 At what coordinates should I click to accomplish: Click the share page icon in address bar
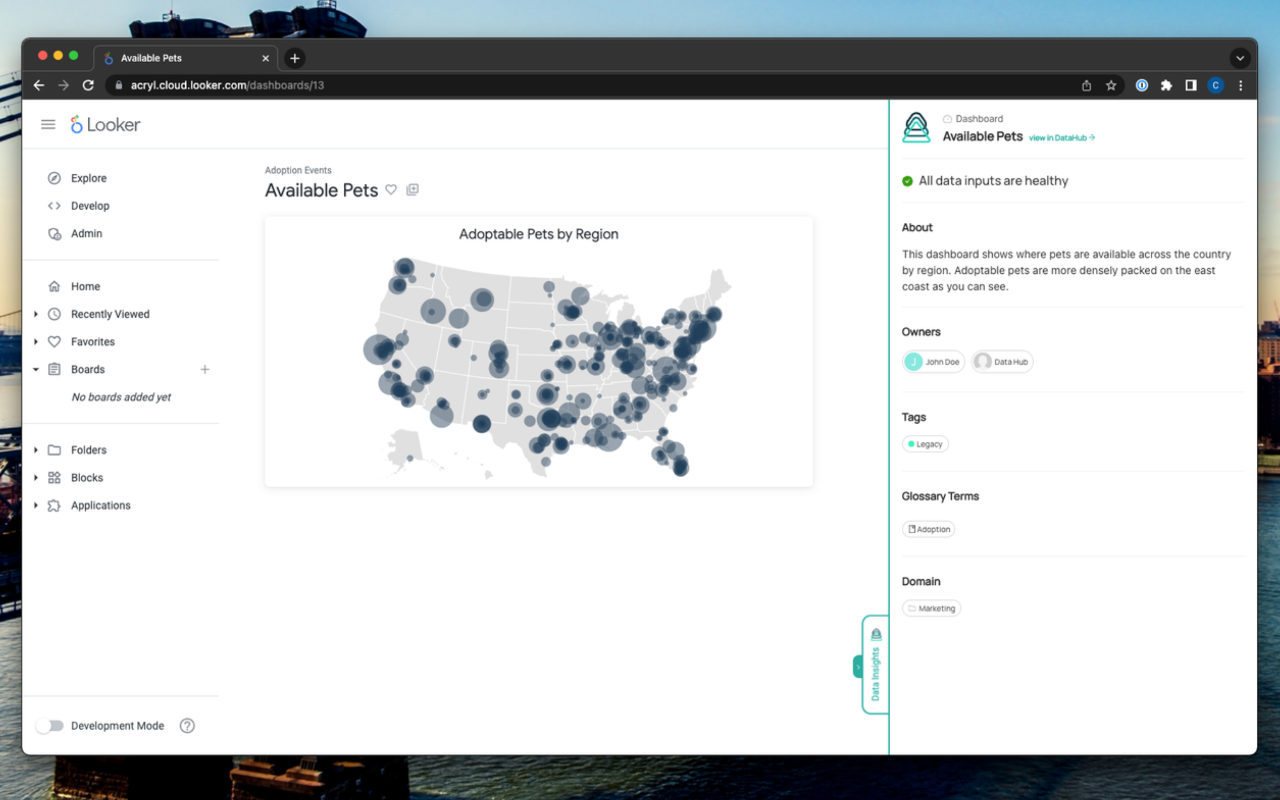click(x=1087, y=85)
